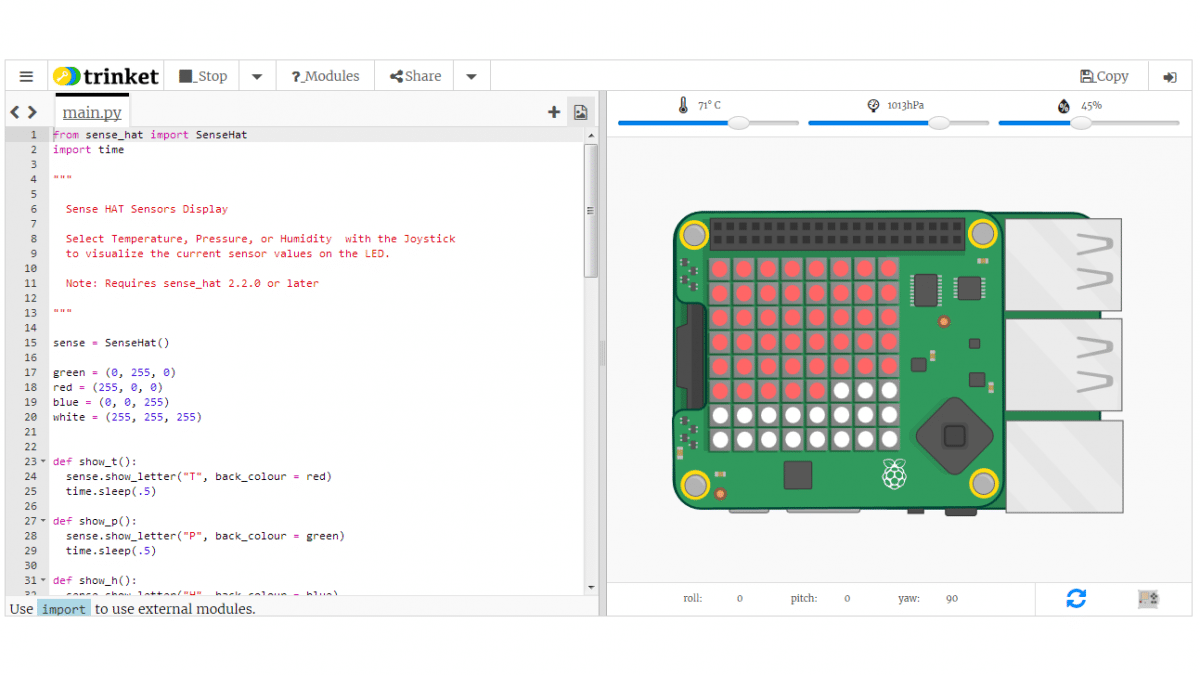This screenshot has height=675, width=1200.
Task: Switch to the main.py tab
Action: click(x=91, y=112)
